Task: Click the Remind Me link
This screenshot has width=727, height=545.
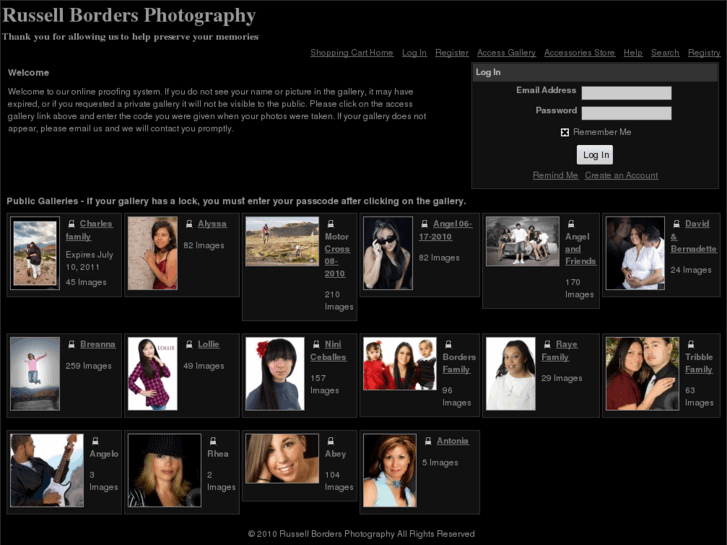Action: tap(555, 176)
